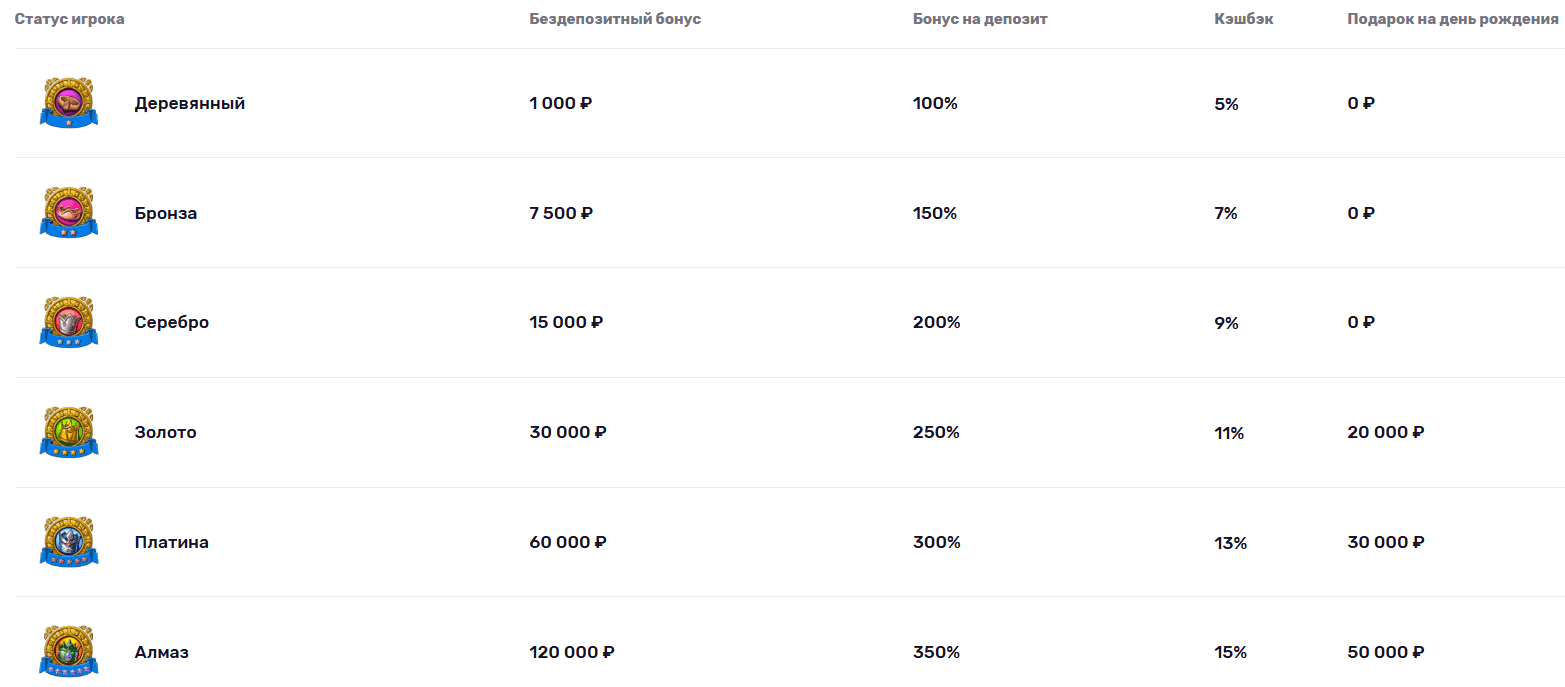Click the Серебро status badge icon

click(69, 322)
